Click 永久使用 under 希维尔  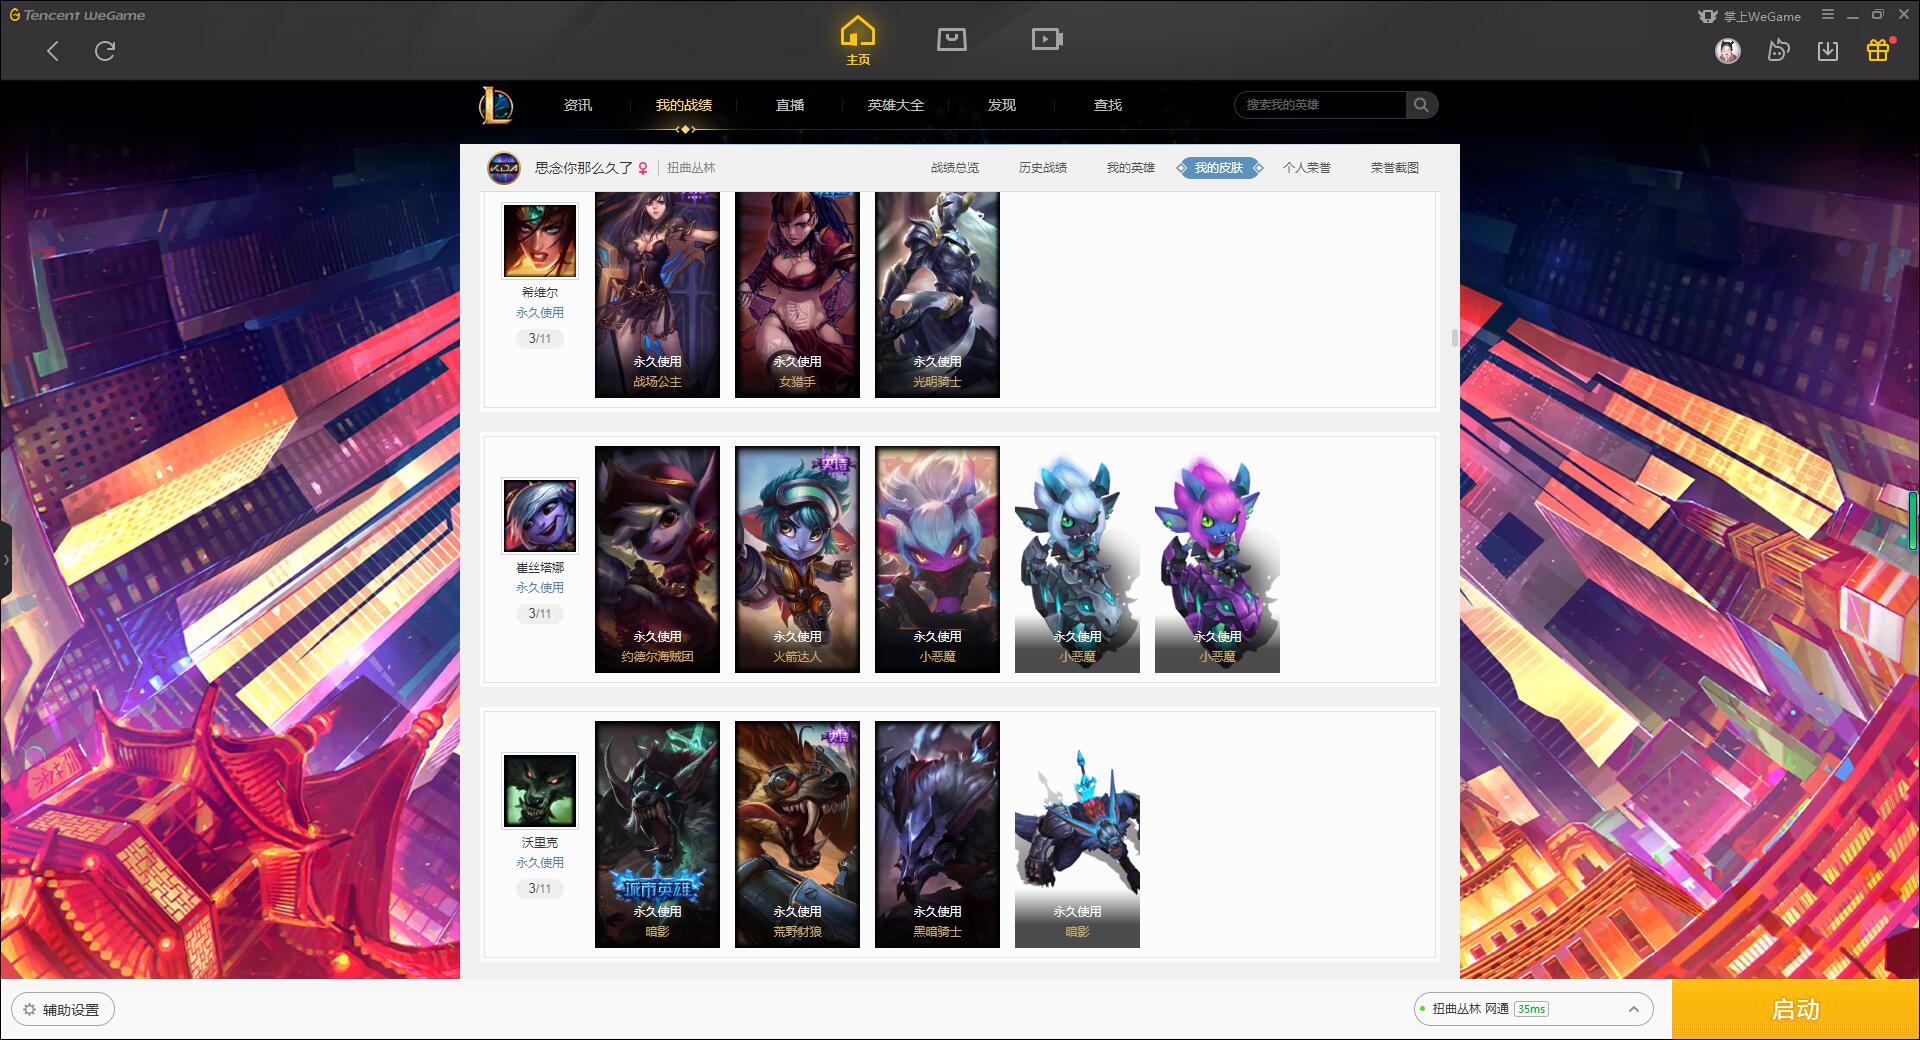tap(540, 313)
